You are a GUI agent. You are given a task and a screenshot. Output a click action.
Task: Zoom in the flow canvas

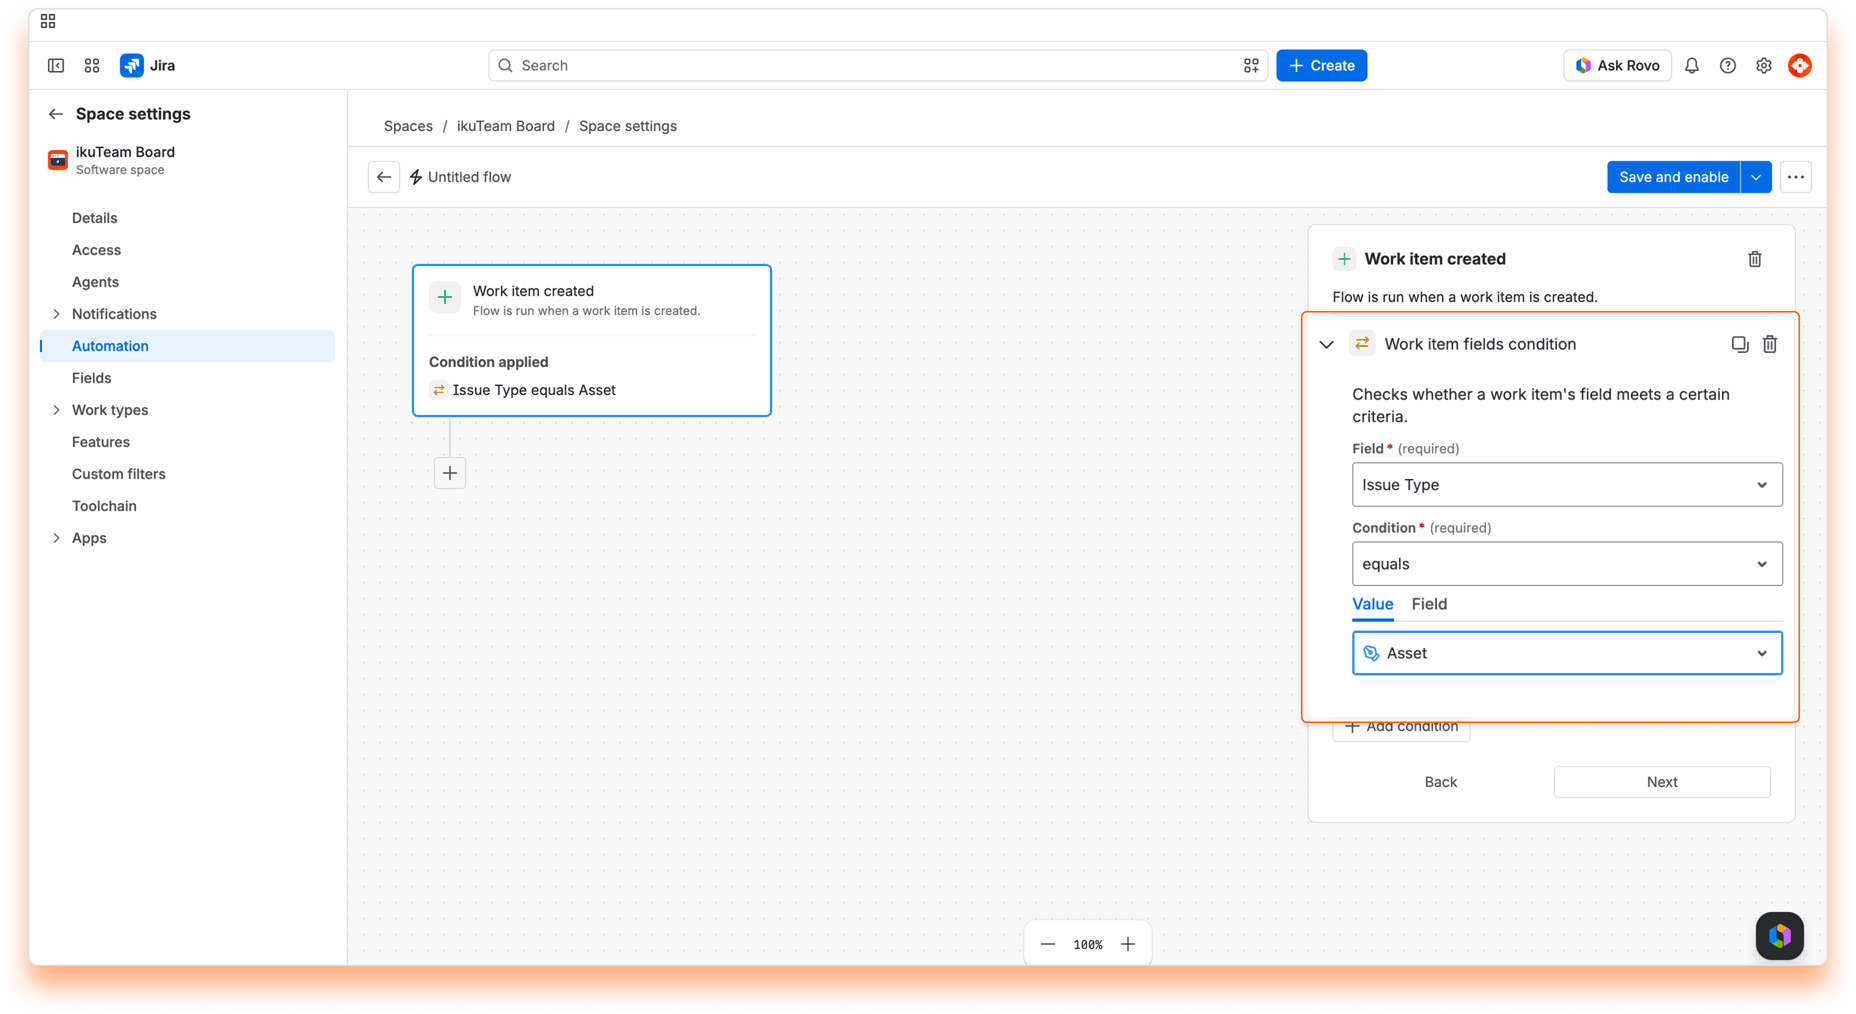pos(1128,944)
